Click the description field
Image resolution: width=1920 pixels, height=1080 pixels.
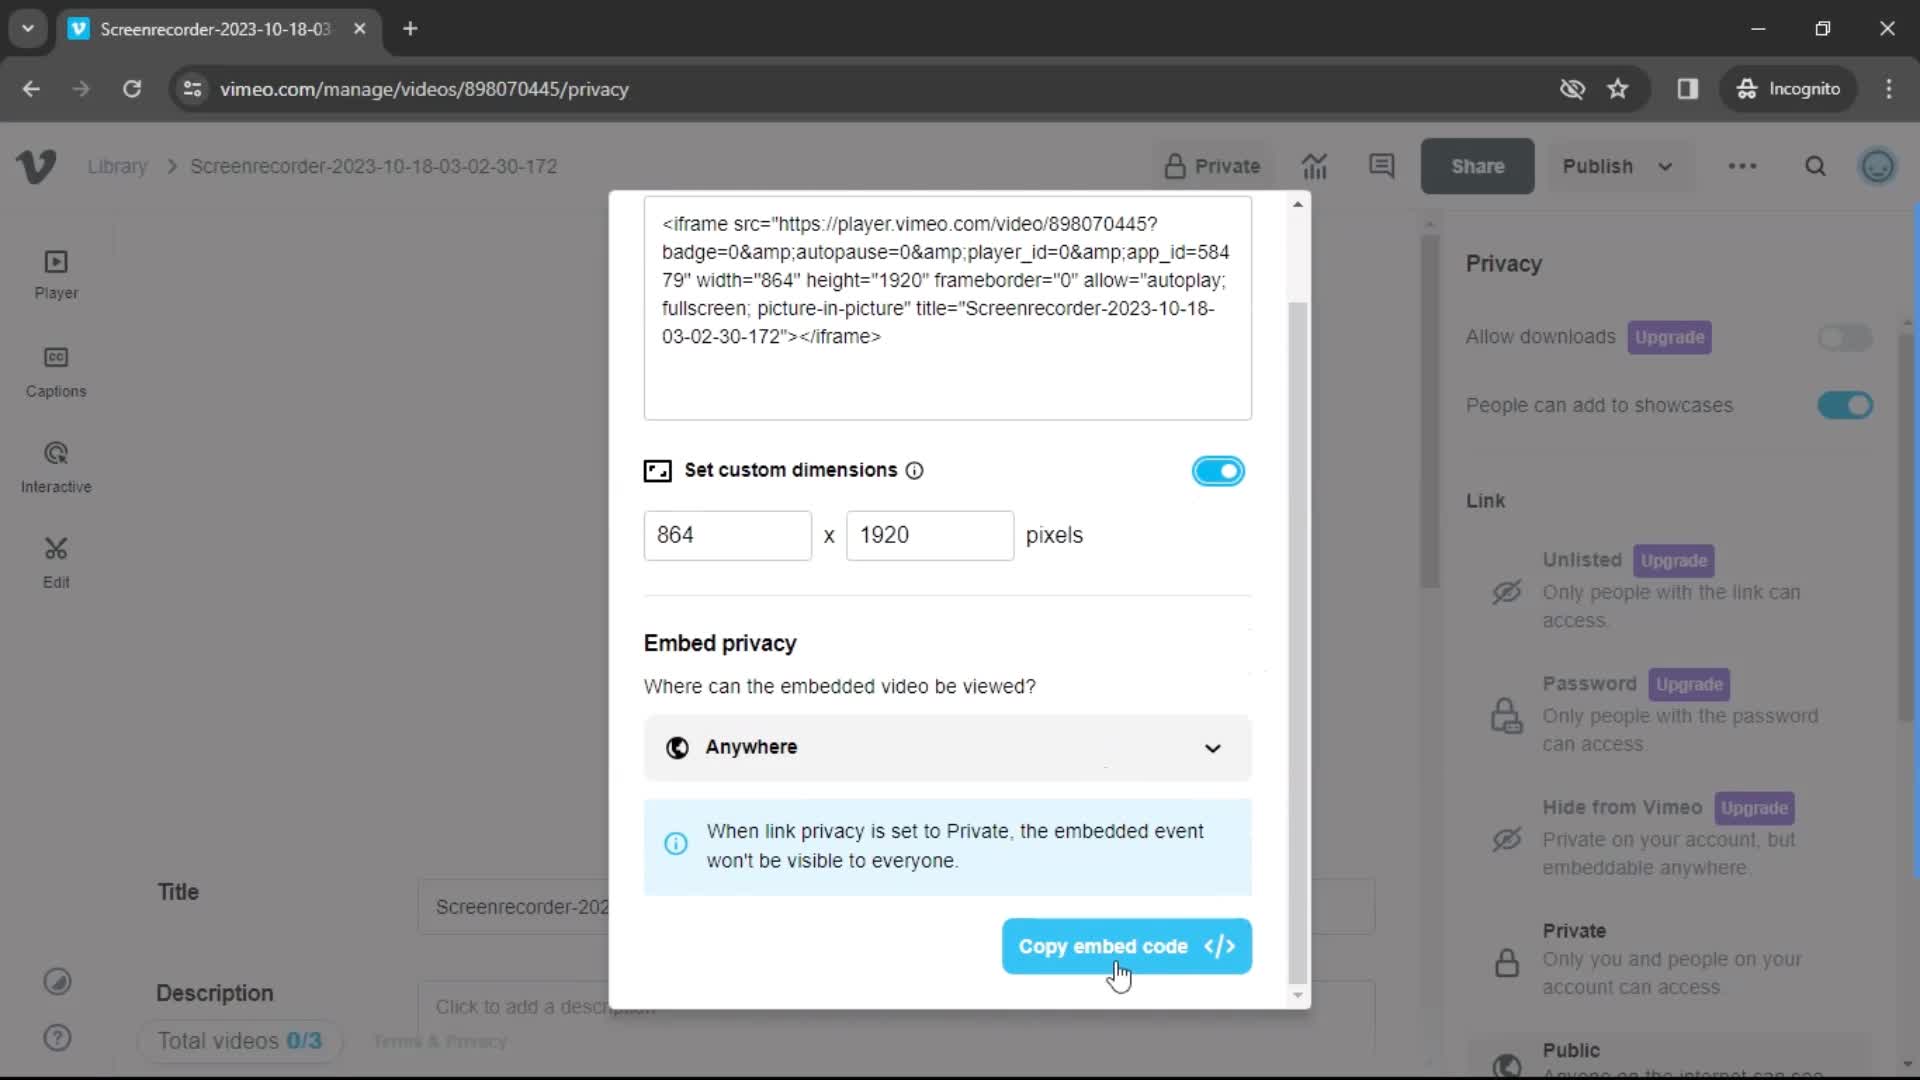(x=512, y=1007)
